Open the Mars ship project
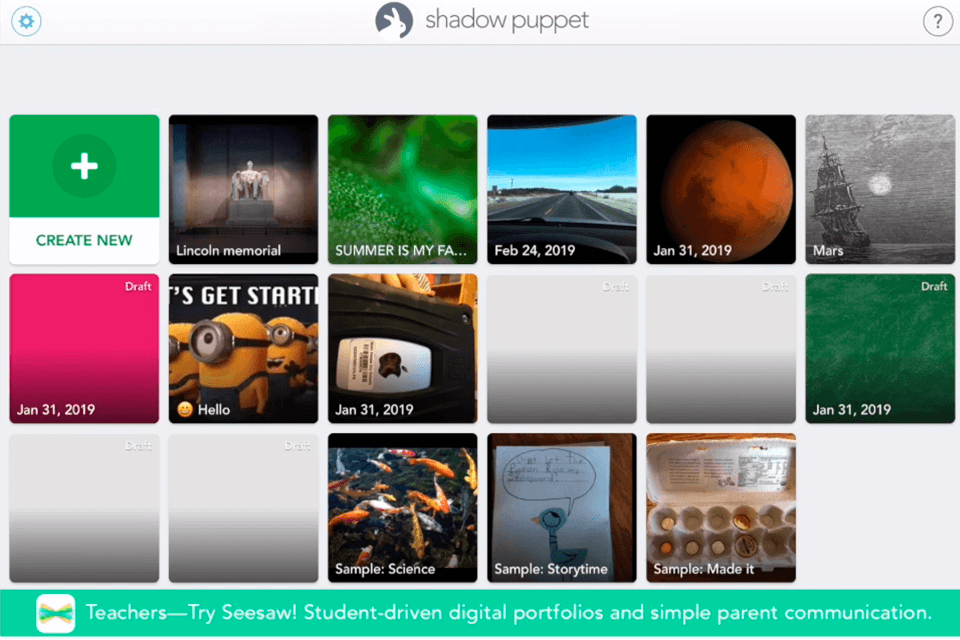The width and height of the screenshot is (960, 640). (x=880, y=189)
